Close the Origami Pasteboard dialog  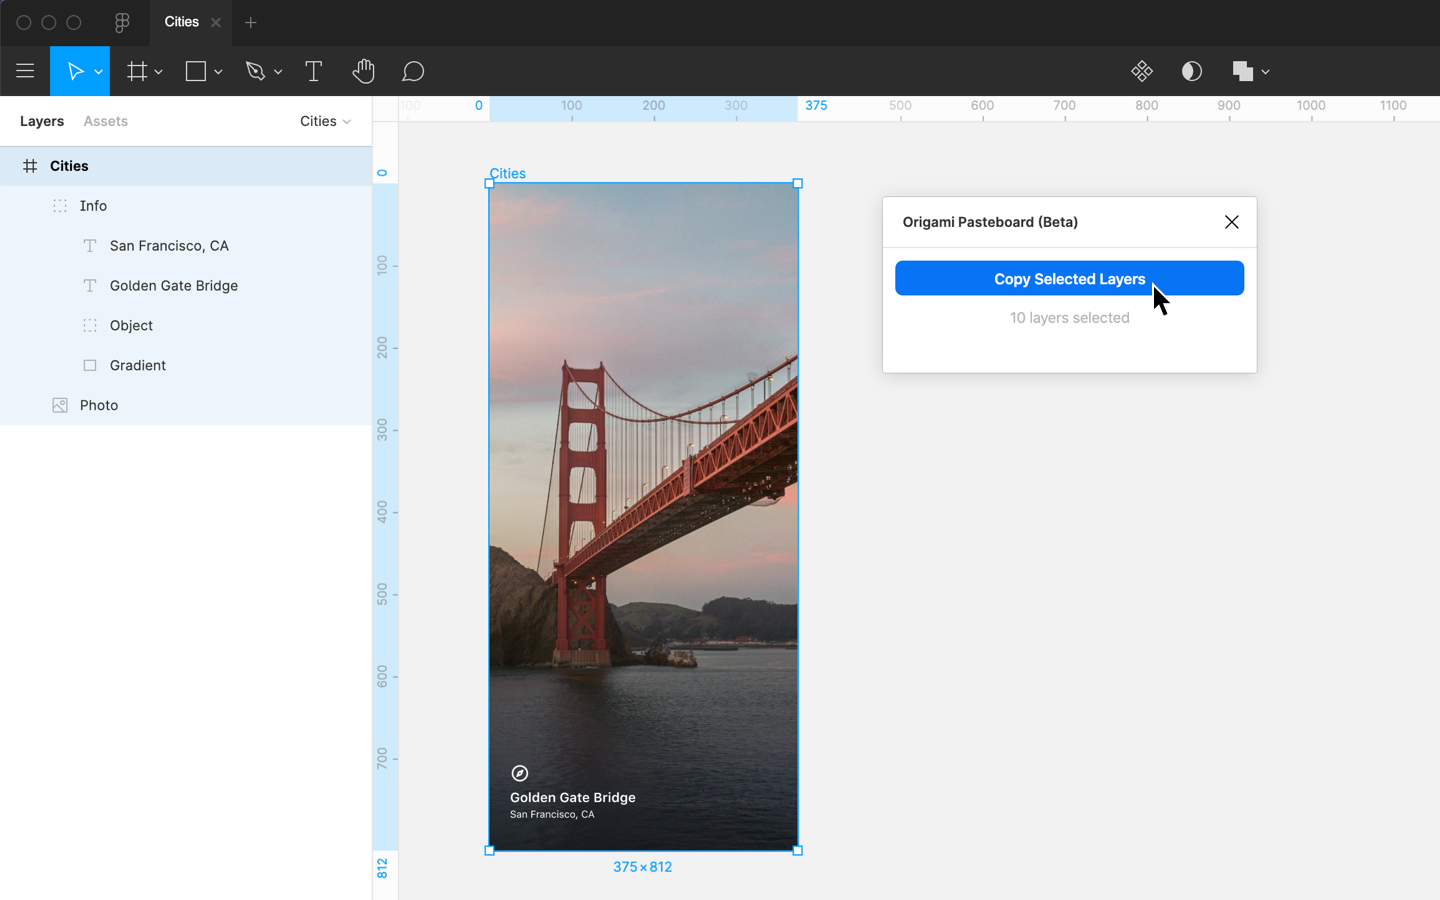(1231, 222)
